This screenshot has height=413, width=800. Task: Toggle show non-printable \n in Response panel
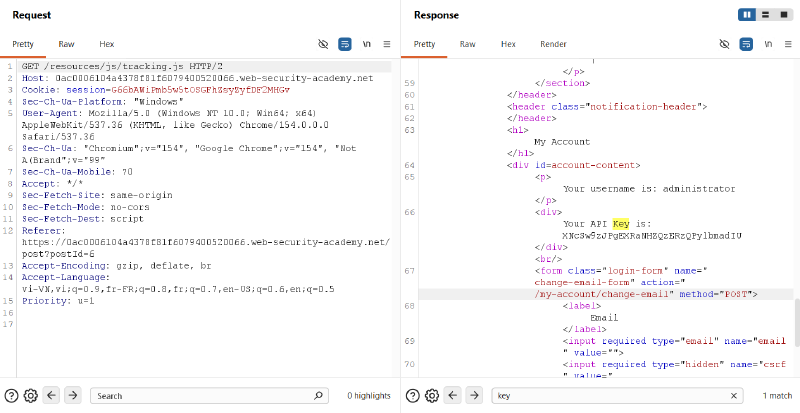coord(768,44)
